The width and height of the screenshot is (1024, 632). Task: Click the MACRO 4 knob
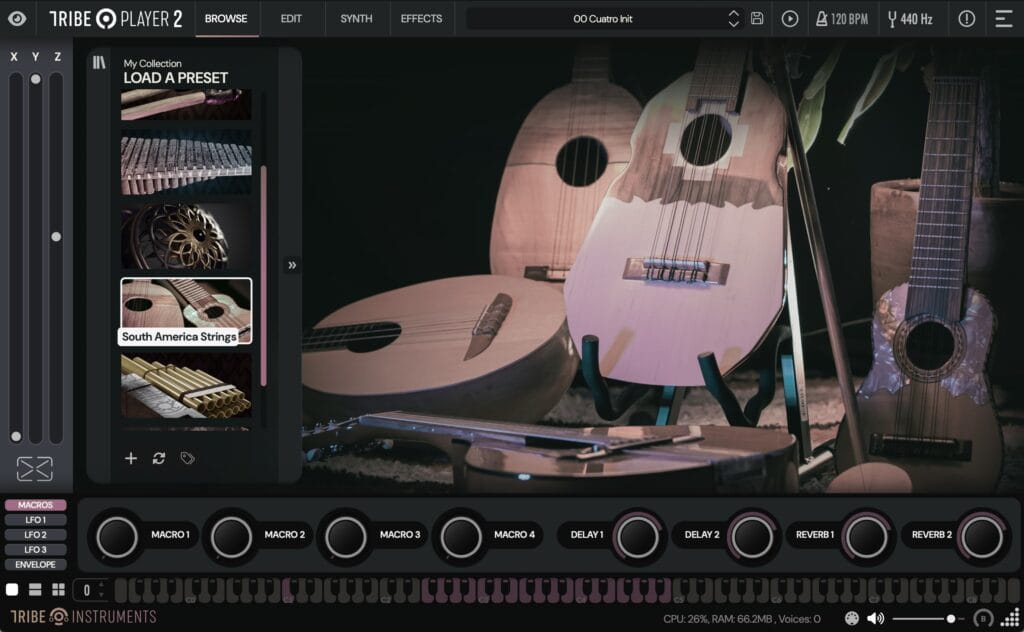(461, 537)
